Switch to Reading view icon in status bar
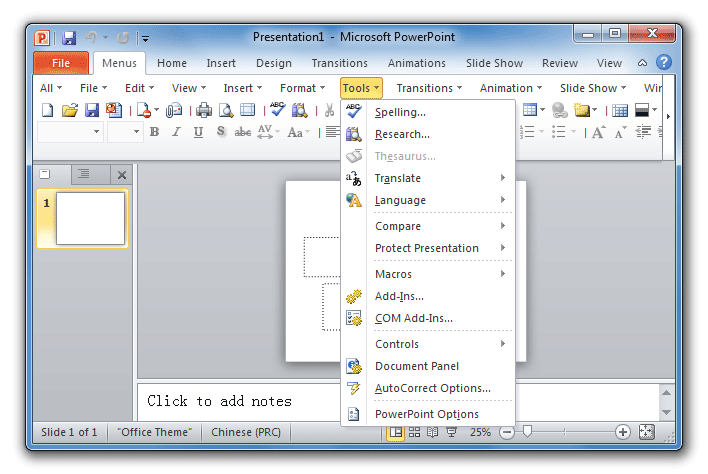708x474 pixels. click(x=433, y=432)
